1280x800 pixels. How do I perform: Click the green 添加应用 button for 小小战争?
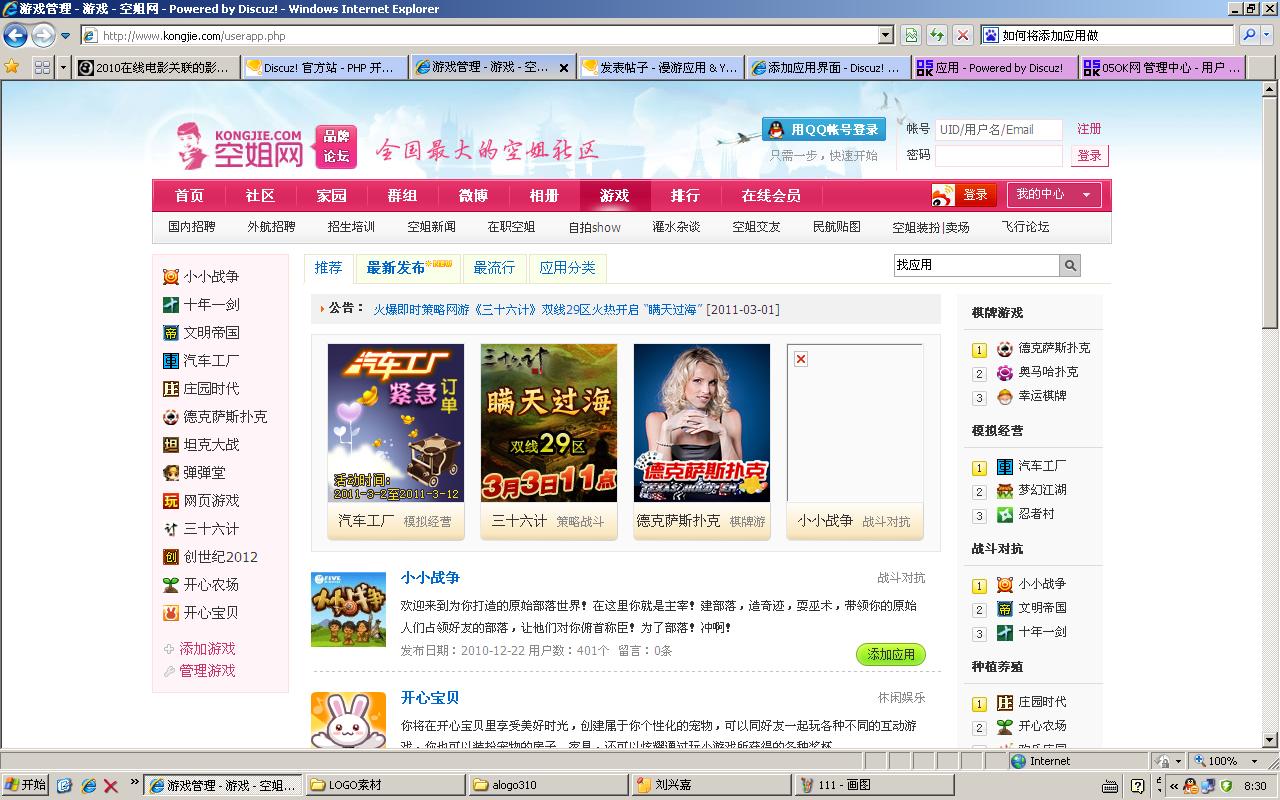tap(891, 655)
